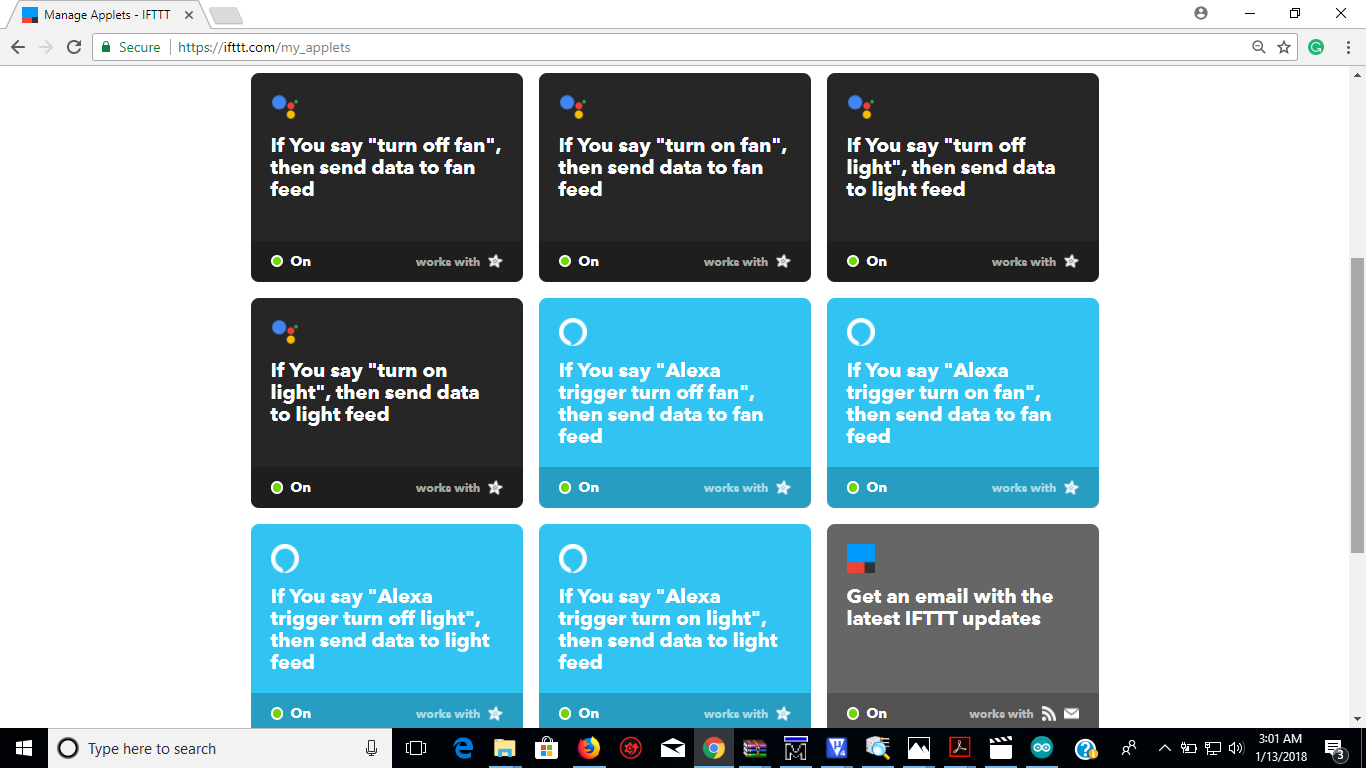Toggle On status of "Alexa trigger turn off light" applet

click(291, 713)
